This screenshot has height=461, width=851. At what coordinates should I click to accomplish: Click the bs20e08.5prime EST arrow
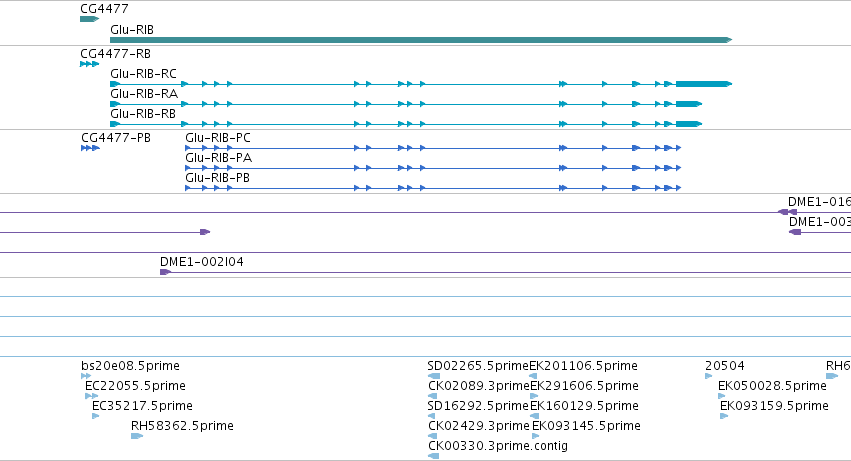pyautogui.click(x=86, y=376)
